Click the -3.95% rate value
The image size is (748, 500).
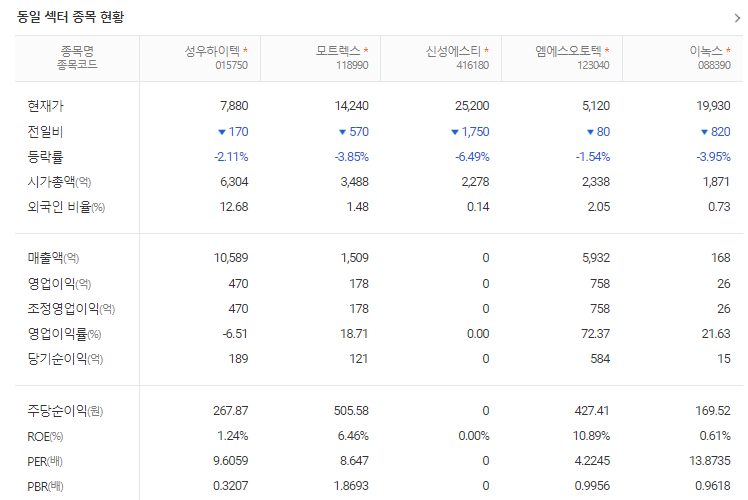coord(714,157)
